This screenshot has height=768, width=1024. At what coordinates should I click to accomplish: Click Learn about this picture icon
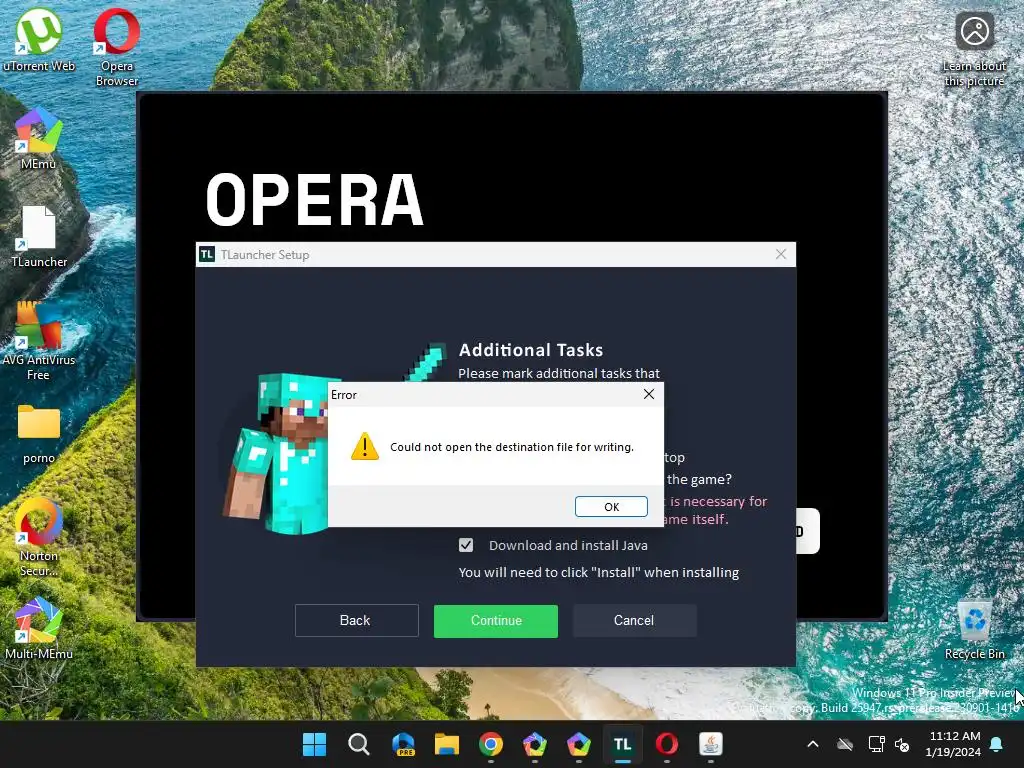tap(974, 50)
